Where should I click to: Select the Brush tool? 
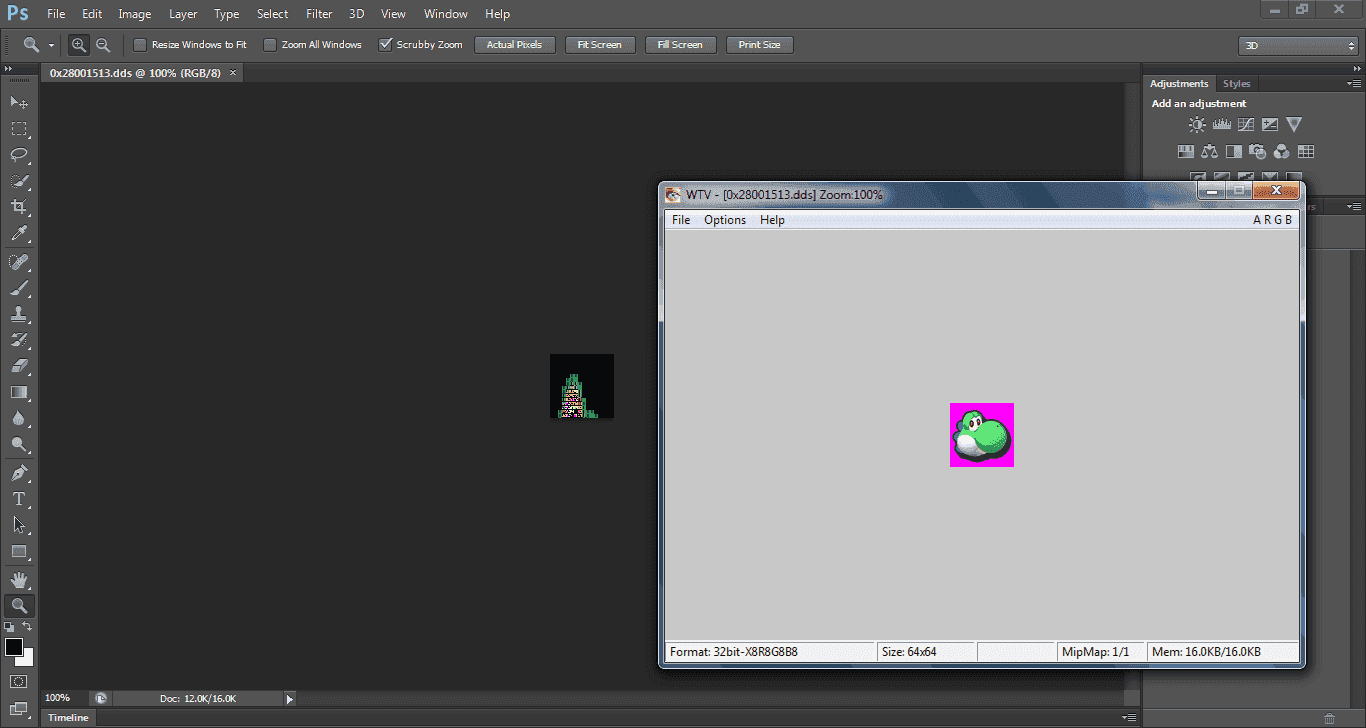click(19, 288)
